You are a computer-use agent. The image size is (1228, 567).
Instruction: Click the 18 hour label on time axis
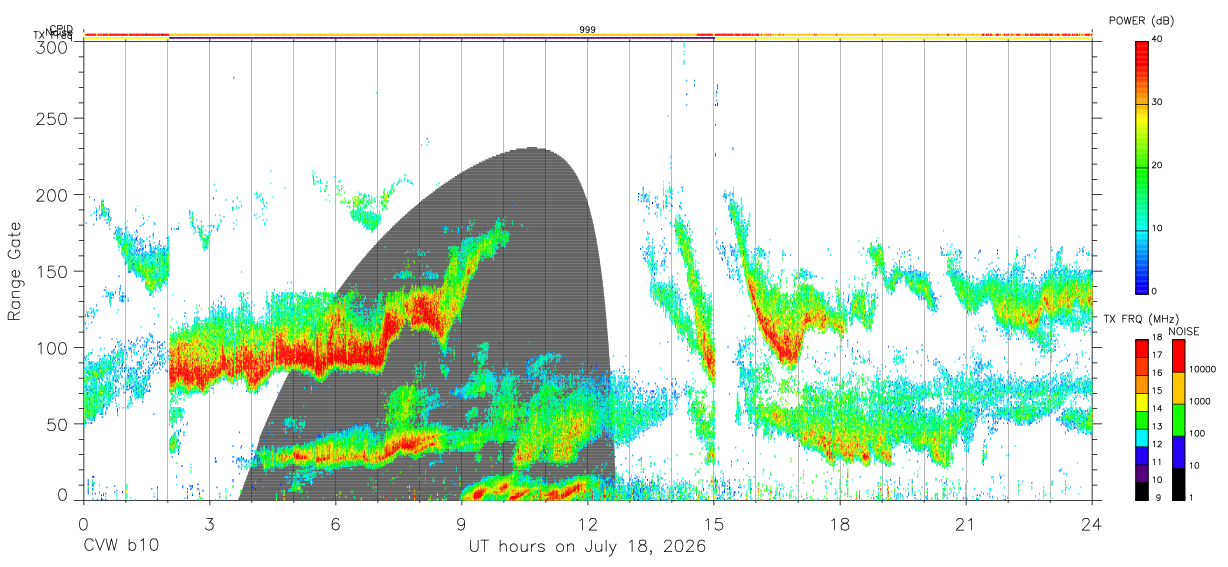(x=840, y=524)
